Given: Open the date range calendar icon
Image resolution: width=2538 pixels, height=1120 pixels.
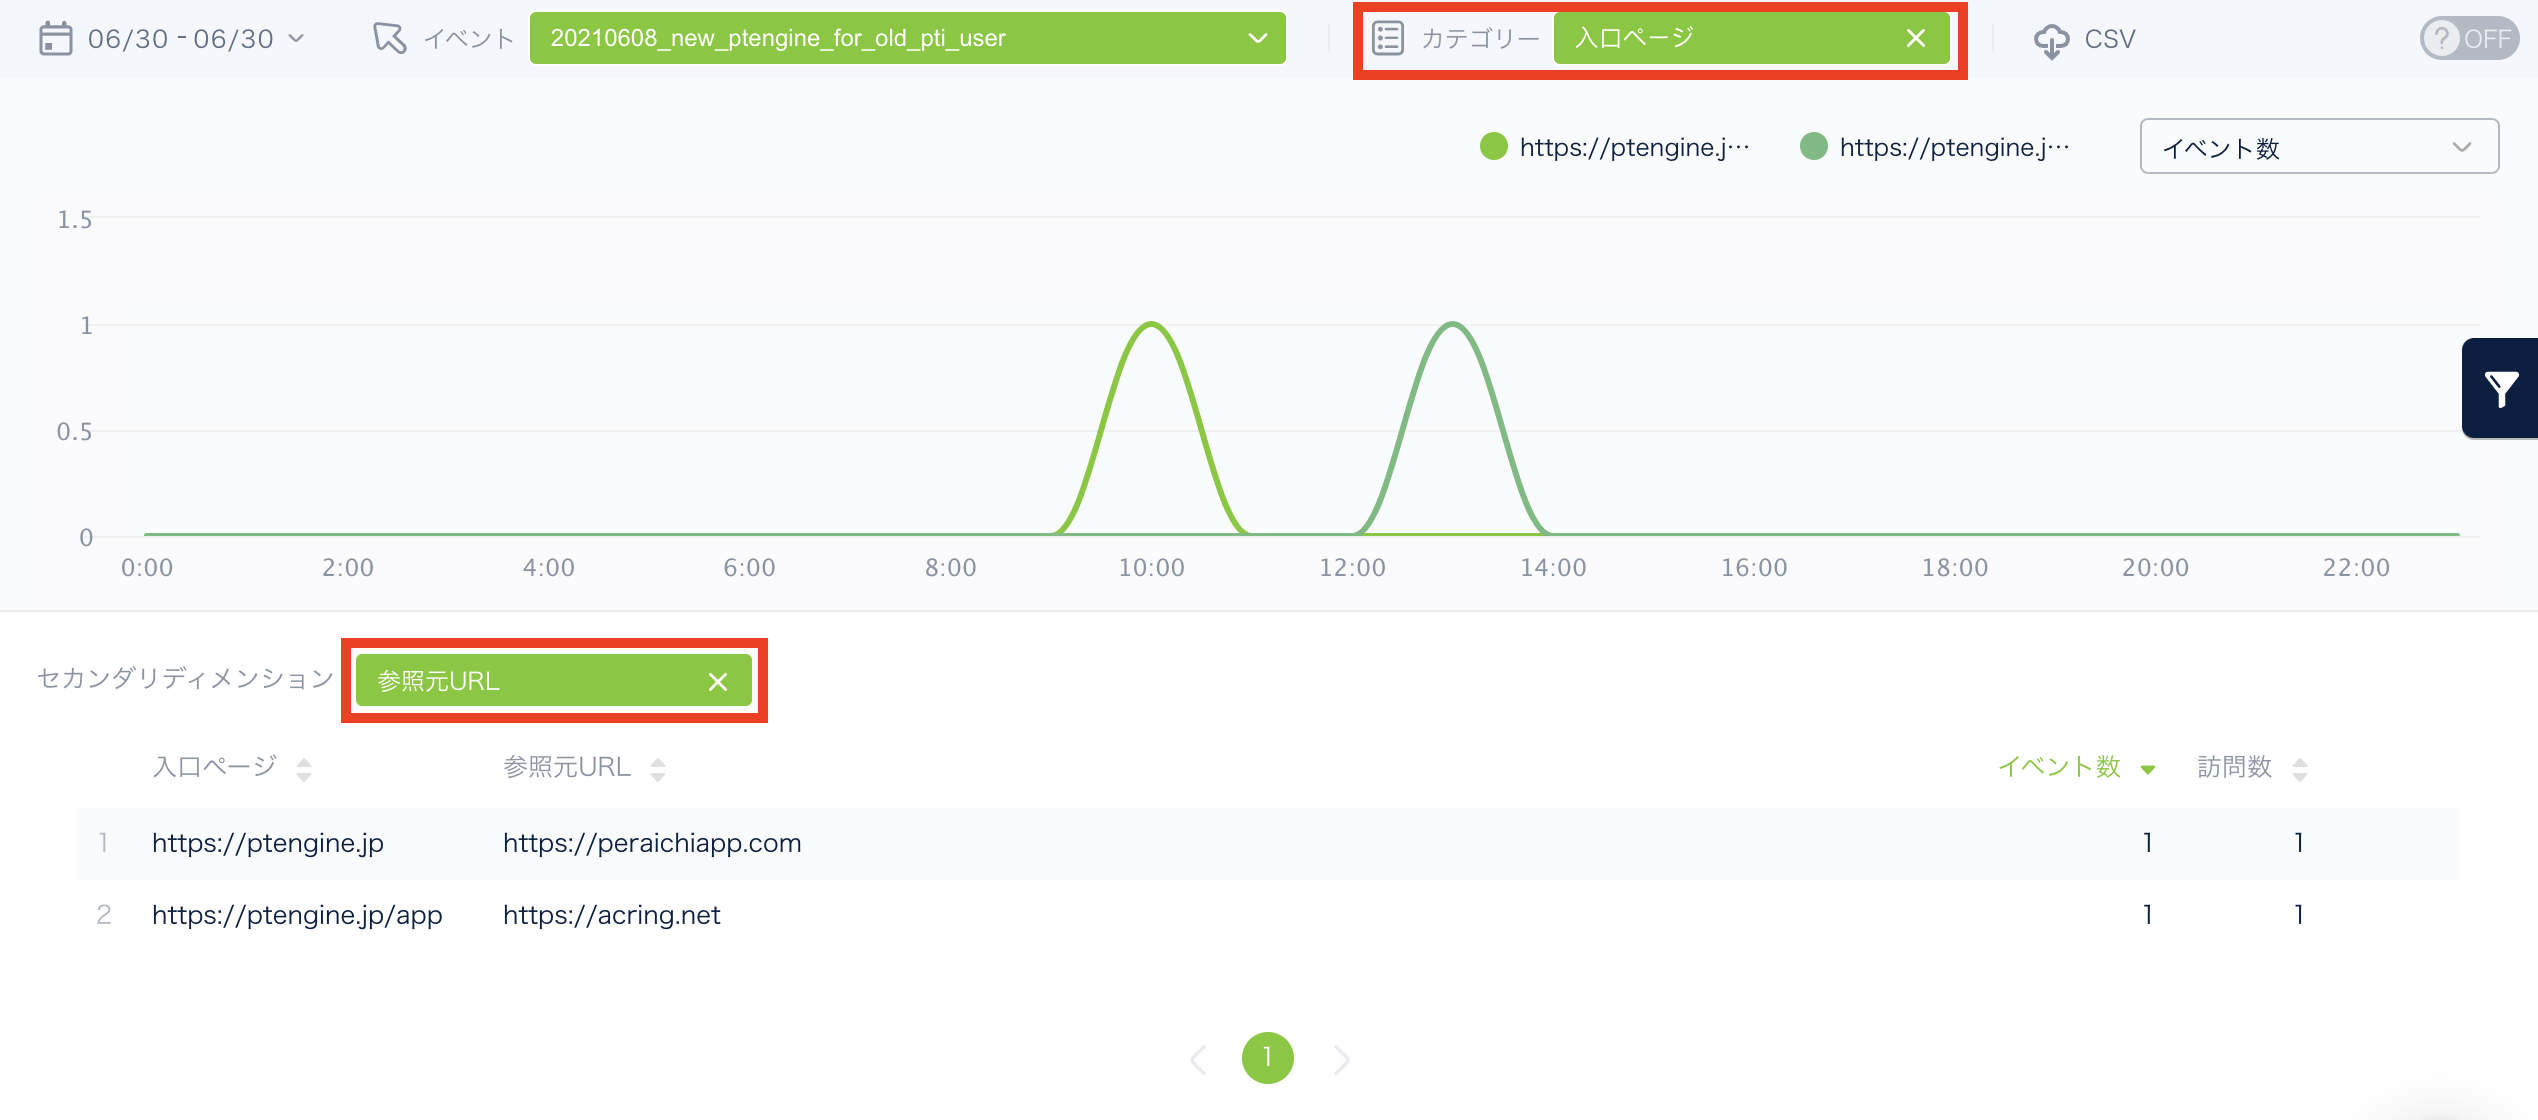Looking at the screenshot, I should [x=55, y=39].
